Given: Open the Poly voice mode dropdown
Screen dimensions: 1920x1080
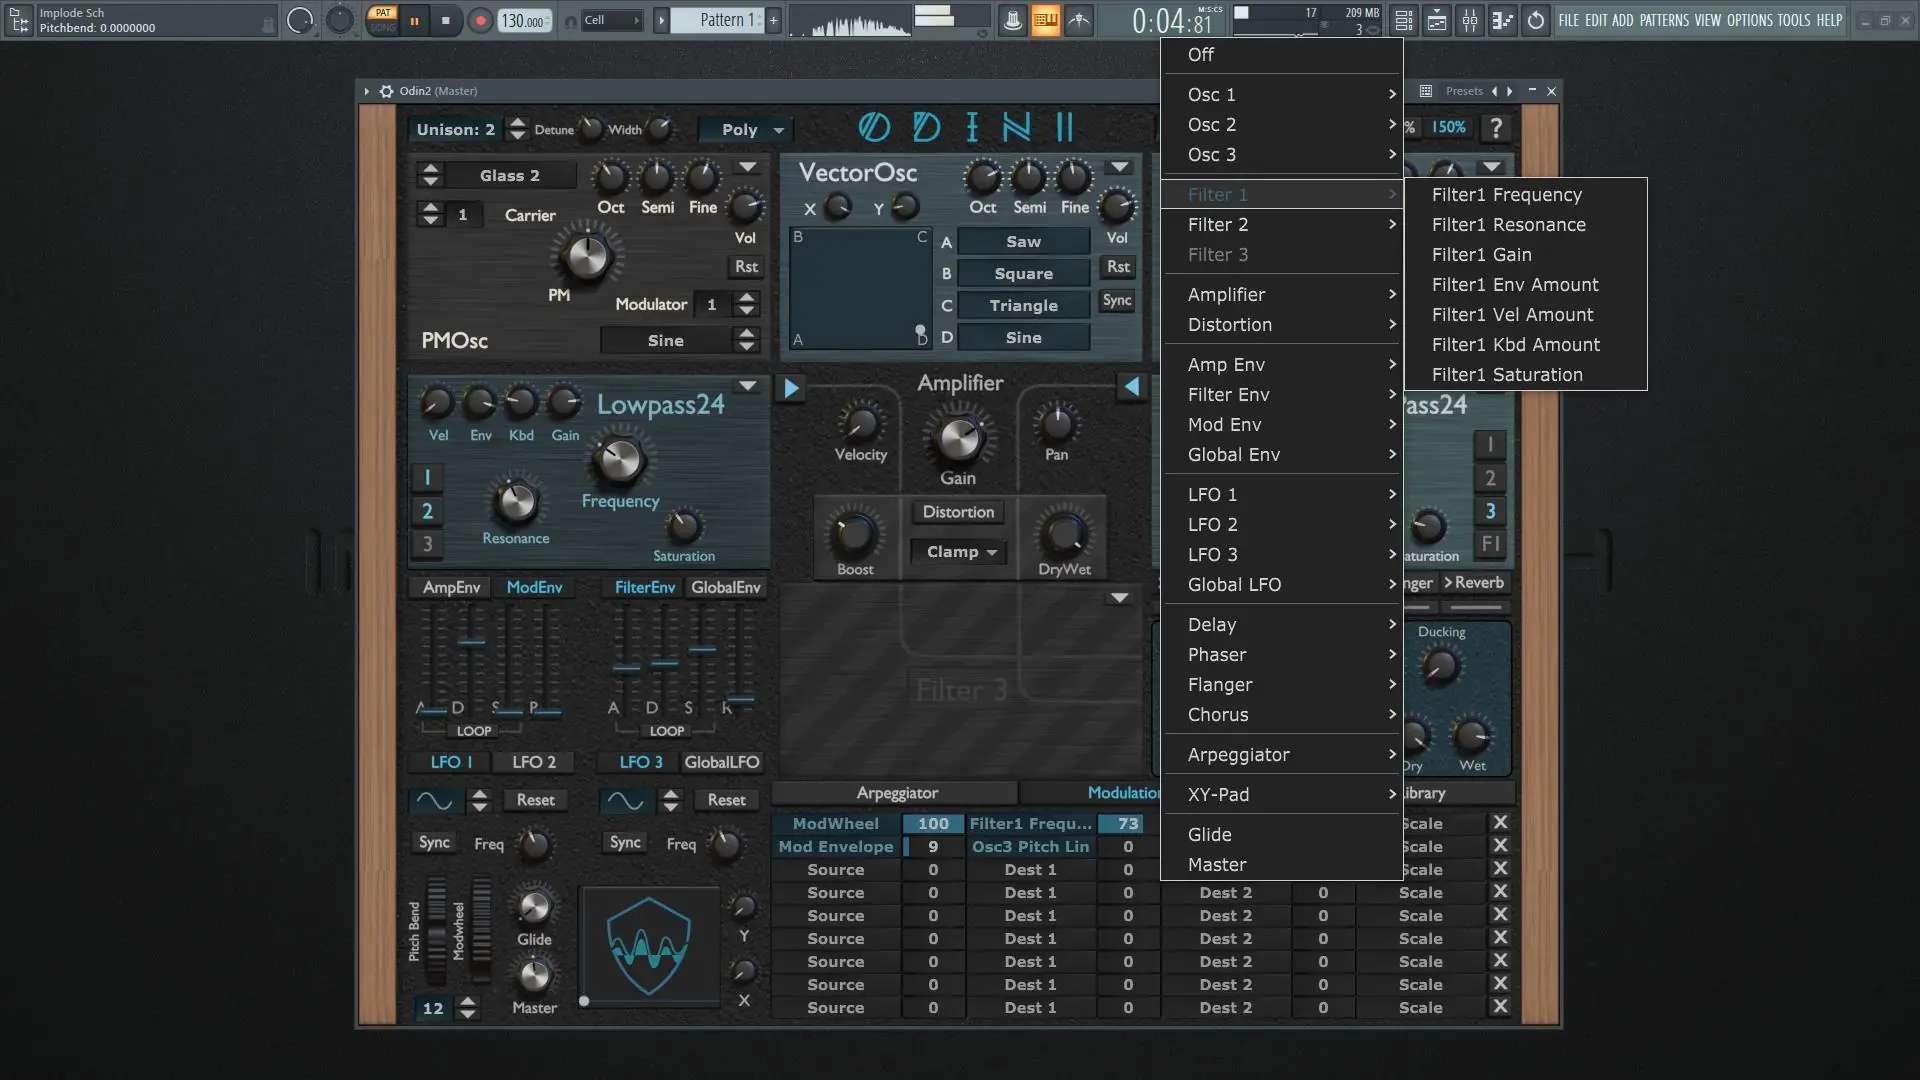Looking at the screenshot, I should point(745,130).
